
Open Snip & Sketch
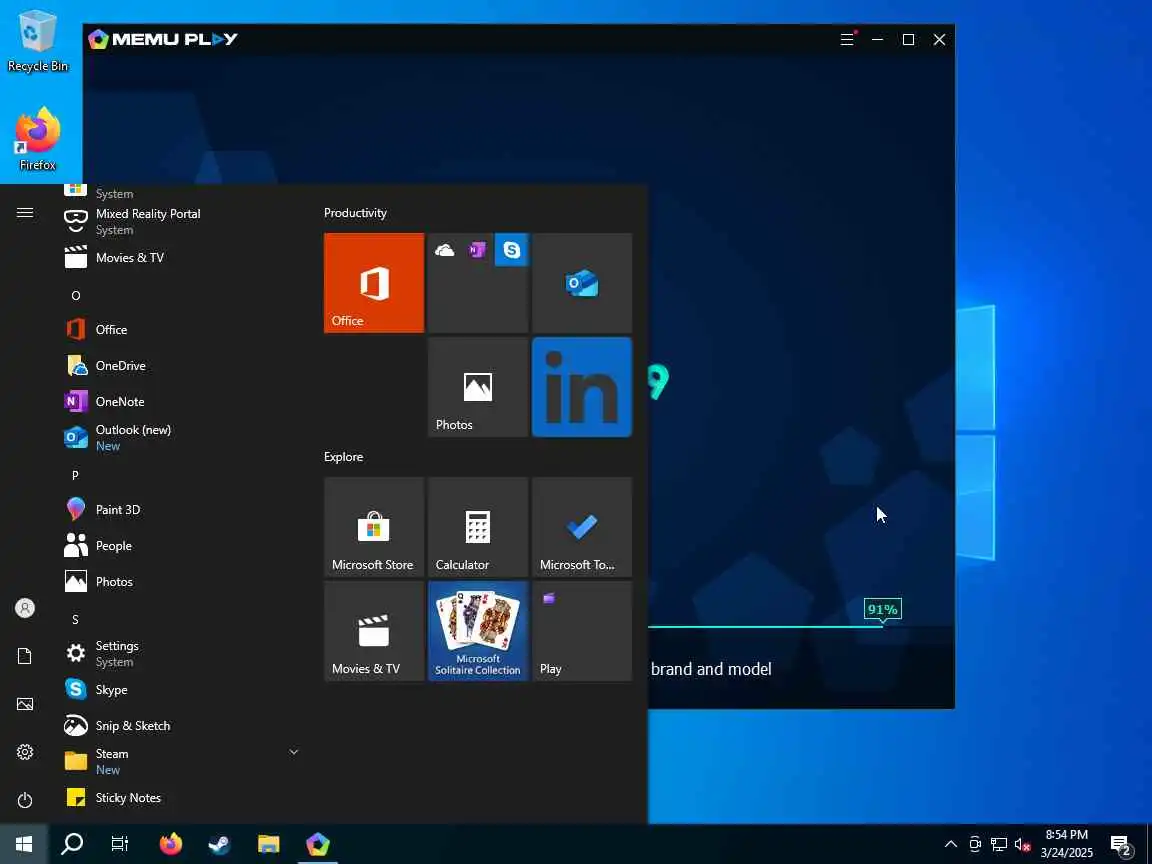180,725
